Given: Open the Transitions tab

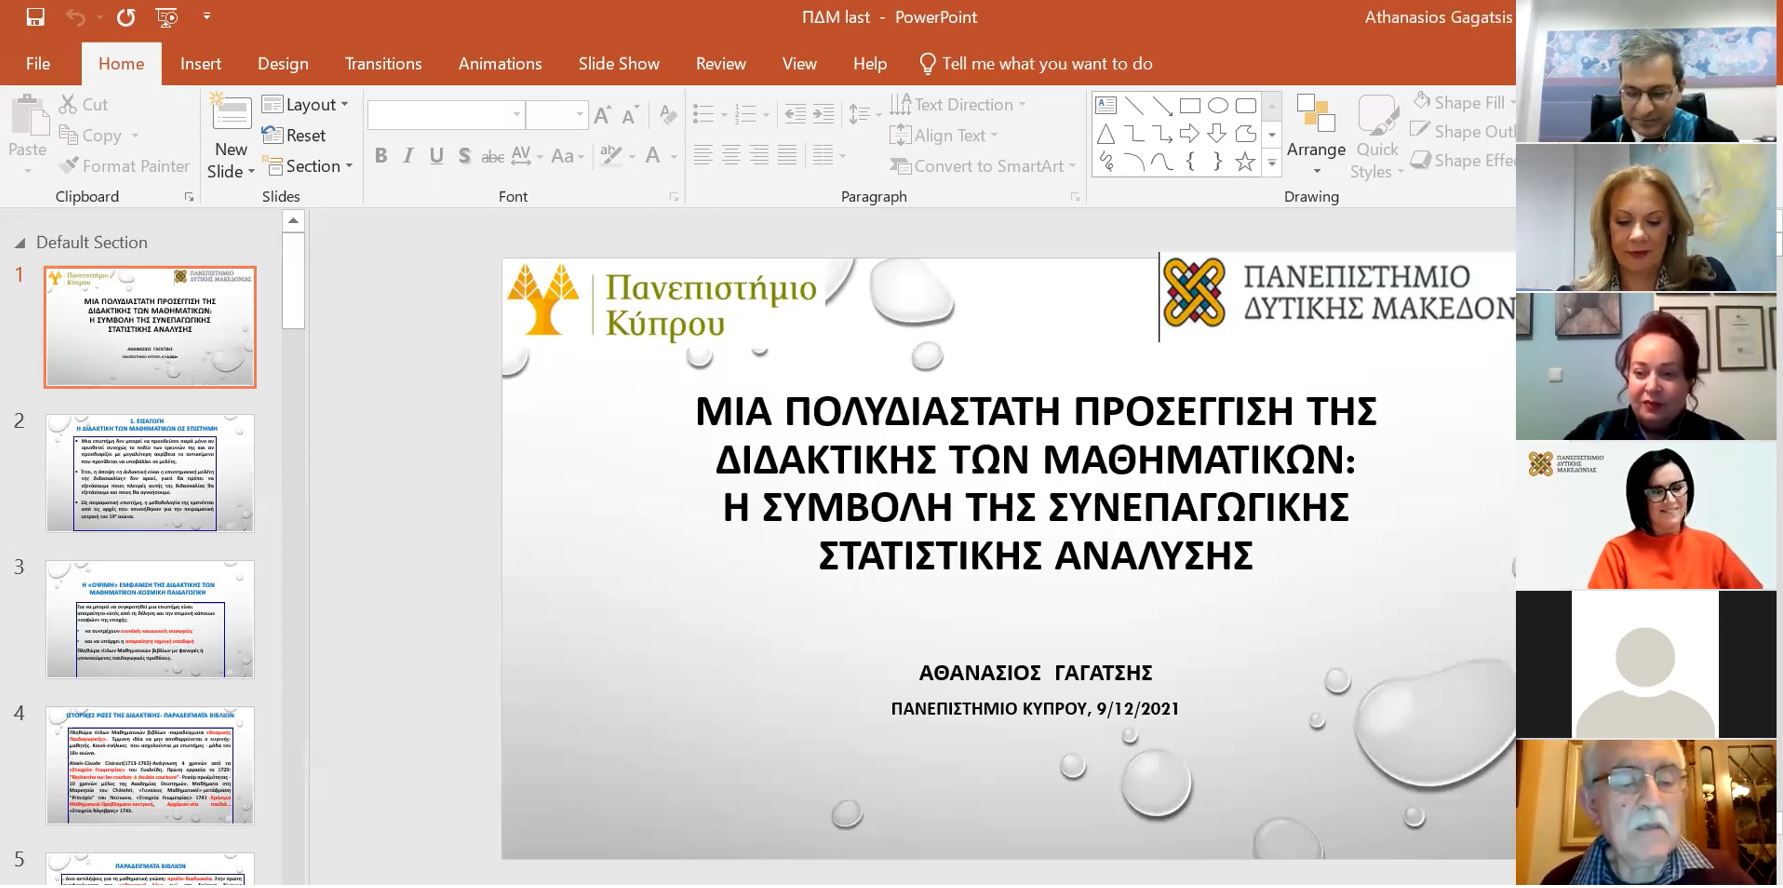Looking at the screenshot, I should pyautogui.click(x=383, y=63).
